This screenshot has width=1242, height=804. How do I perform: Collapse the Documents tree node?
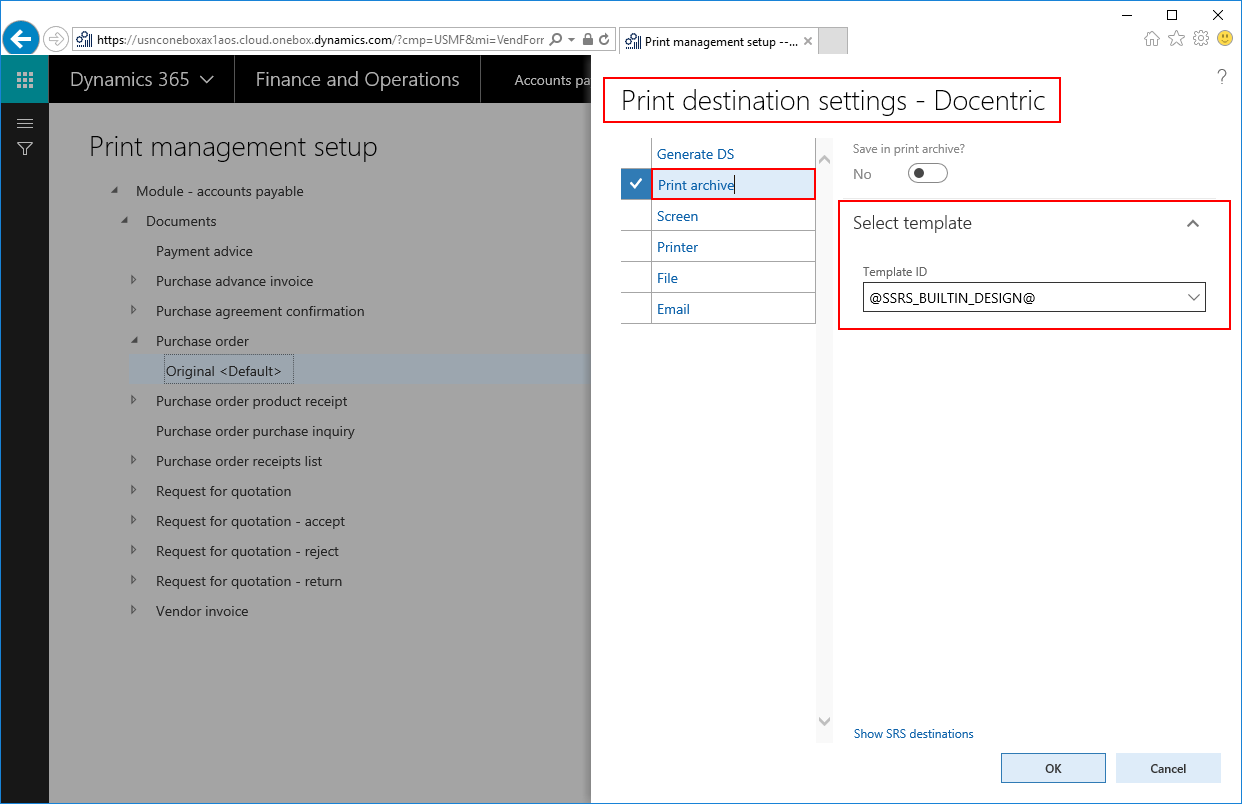tap(125, 220)
